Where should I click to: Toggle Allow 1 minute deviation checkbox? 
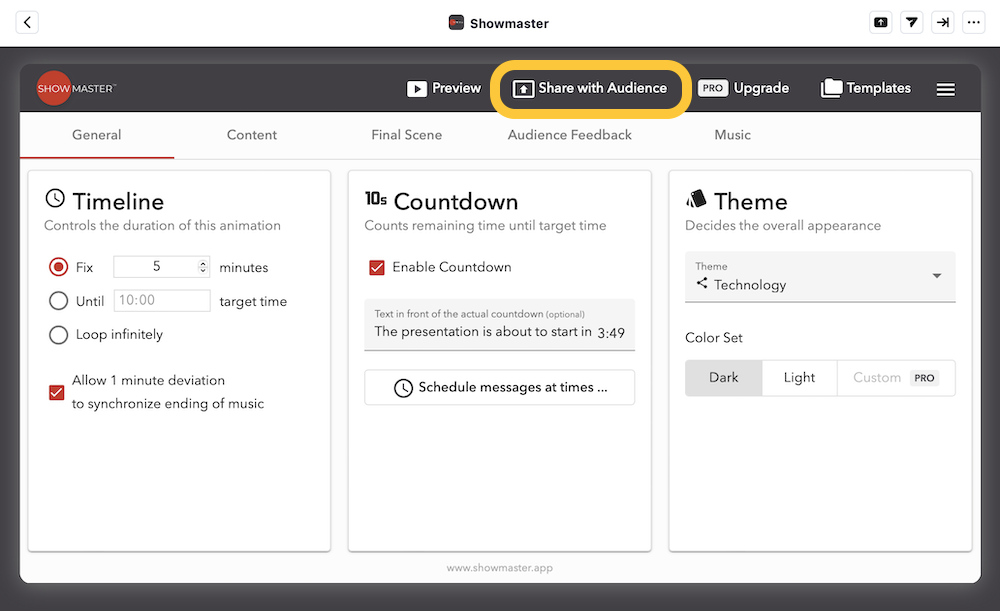[57, 392]
